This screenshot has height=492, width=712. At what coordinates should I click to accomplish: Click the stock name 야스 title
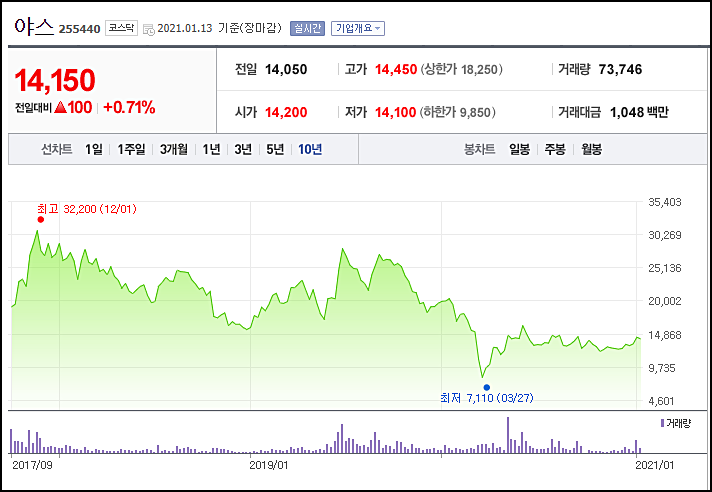point(33,28)
